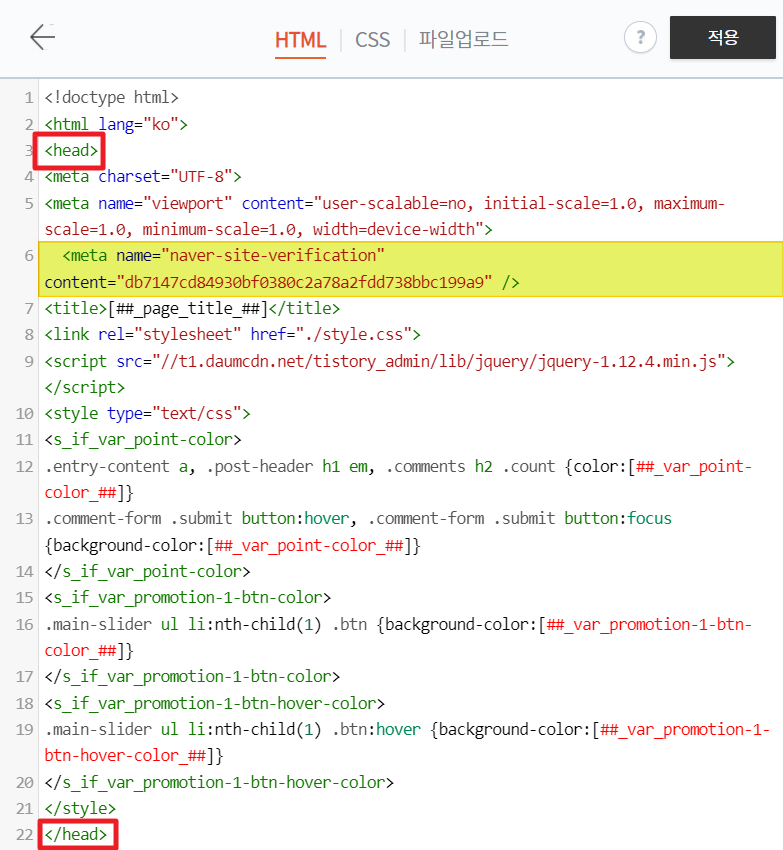Screen dimensions: 783x850
Task: Apply changes with the 적용 button
Action: (x=723, y=37)
